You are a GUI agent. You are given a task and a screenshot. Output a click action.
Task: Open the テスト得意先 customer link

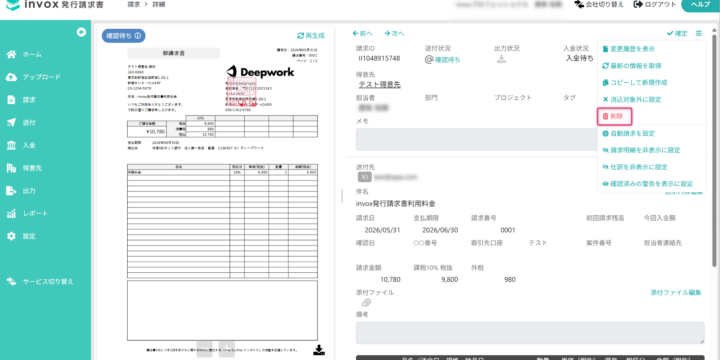379,84
